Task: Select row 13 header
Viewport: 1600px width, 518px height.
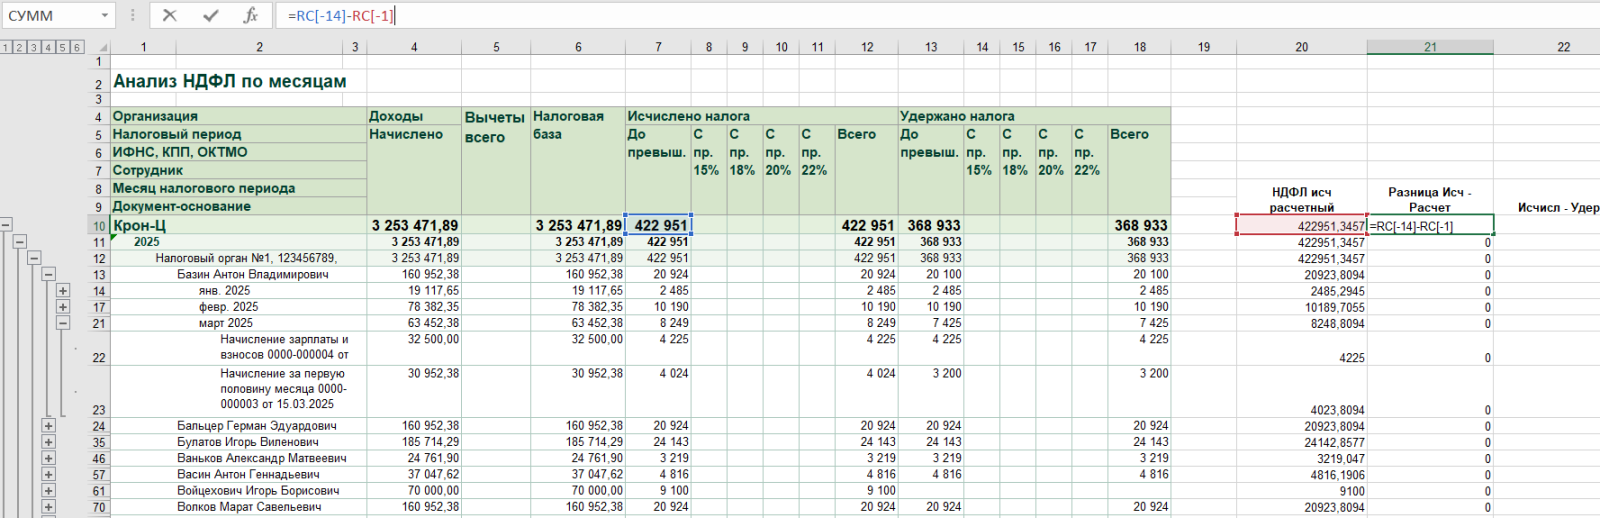Action: [x=99, y=275]
